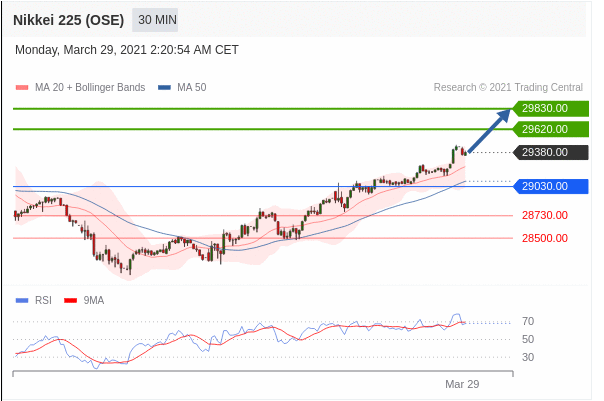The width and height of the screenshot is (604, 401).
Task: Select the MA 50 legend label
Action: (x=192, y=87)
